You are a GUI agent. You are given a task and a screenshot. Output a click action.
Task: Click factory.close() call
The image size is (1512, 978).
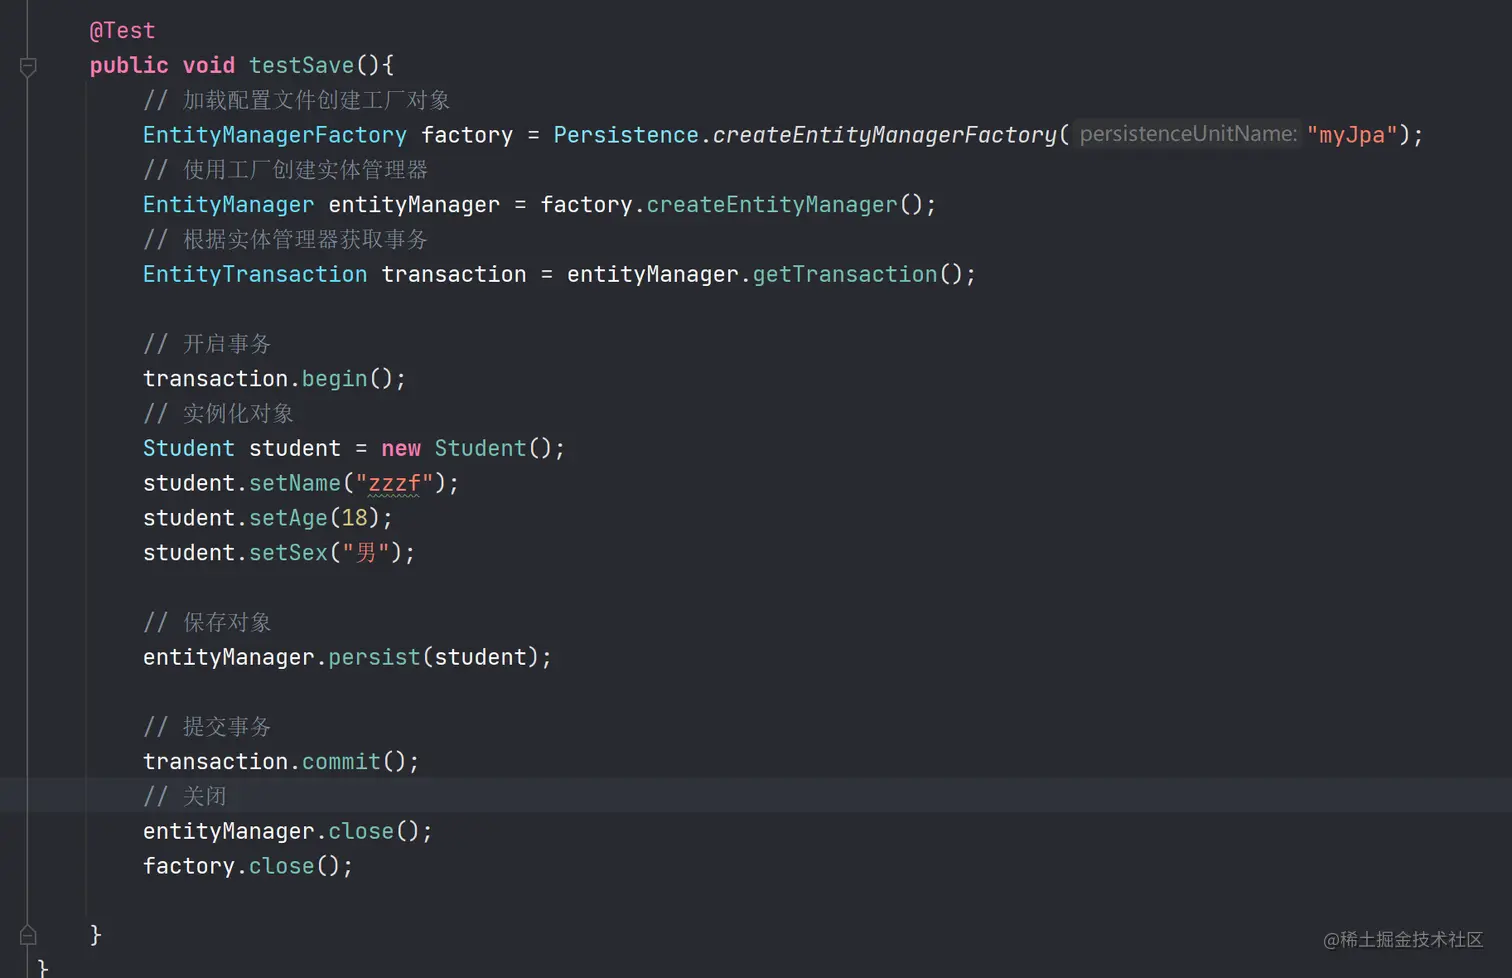tap(248, 866)
